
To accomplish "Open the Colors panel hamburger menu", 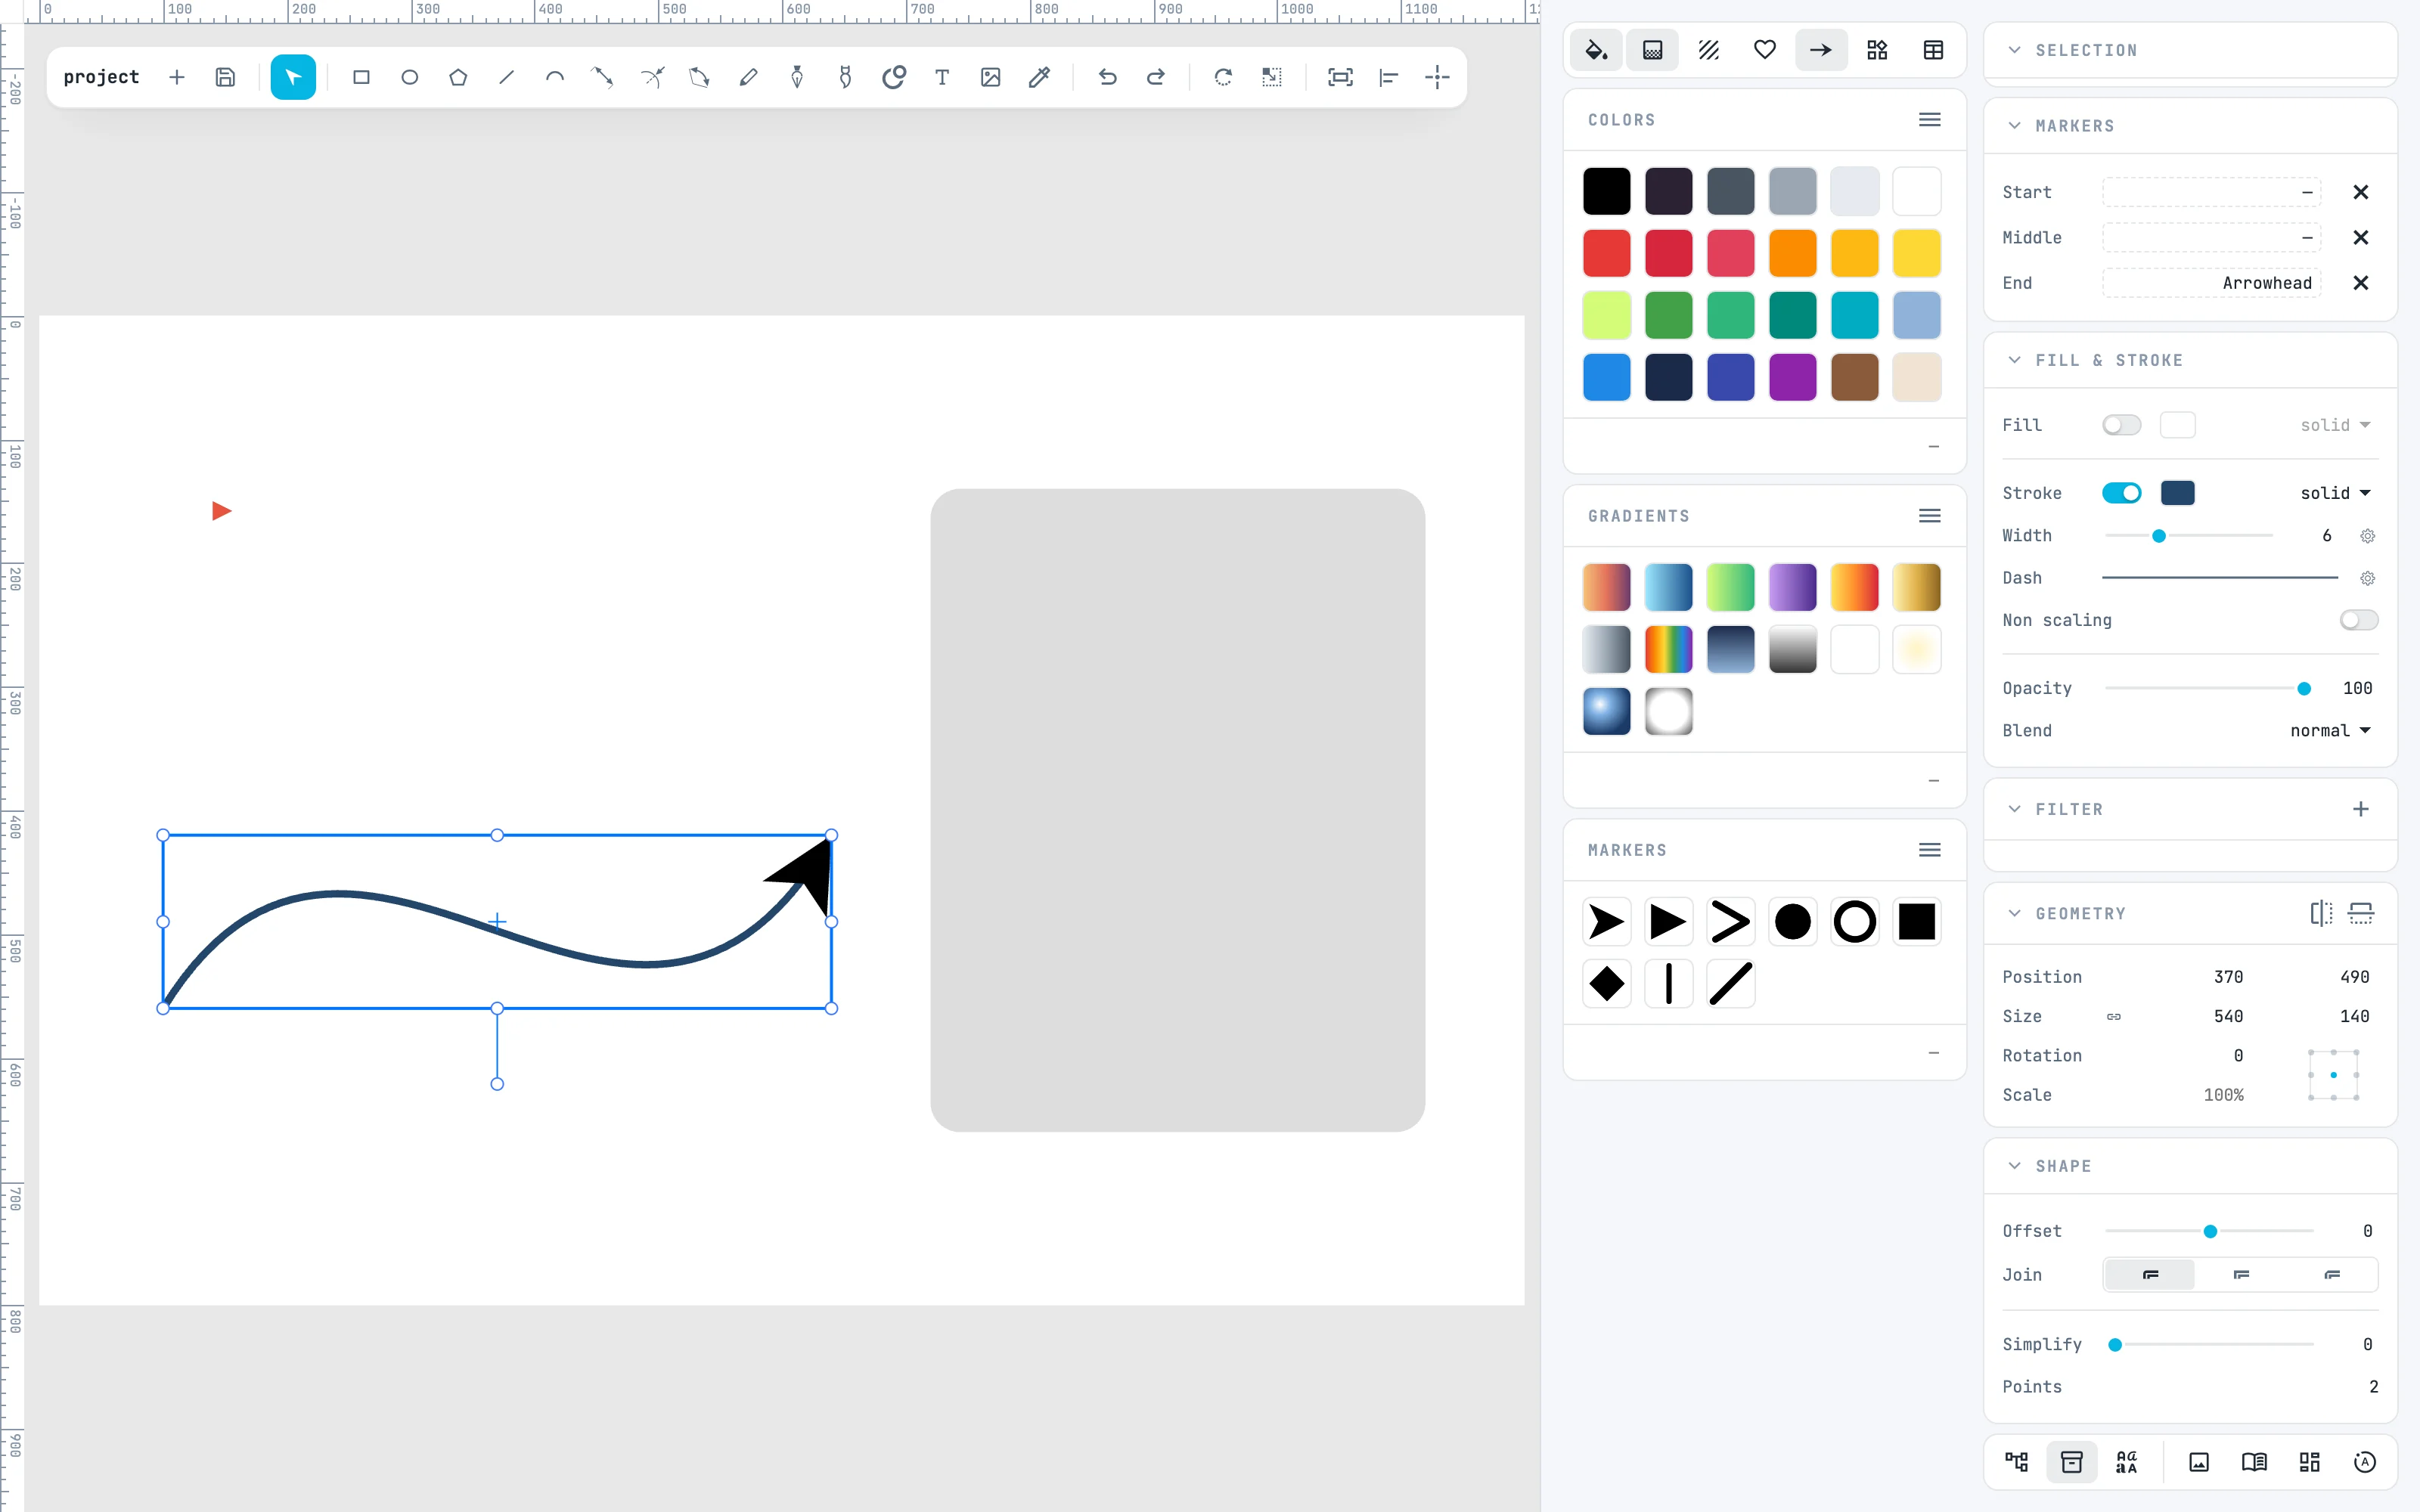I will pos(1930,120).
